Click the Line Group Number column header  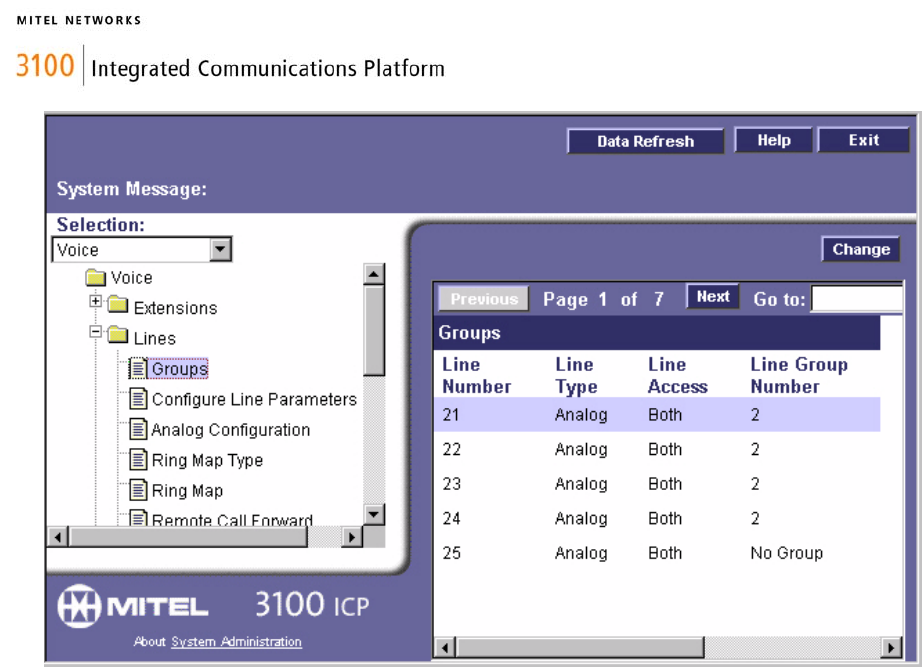click(799, 375)
